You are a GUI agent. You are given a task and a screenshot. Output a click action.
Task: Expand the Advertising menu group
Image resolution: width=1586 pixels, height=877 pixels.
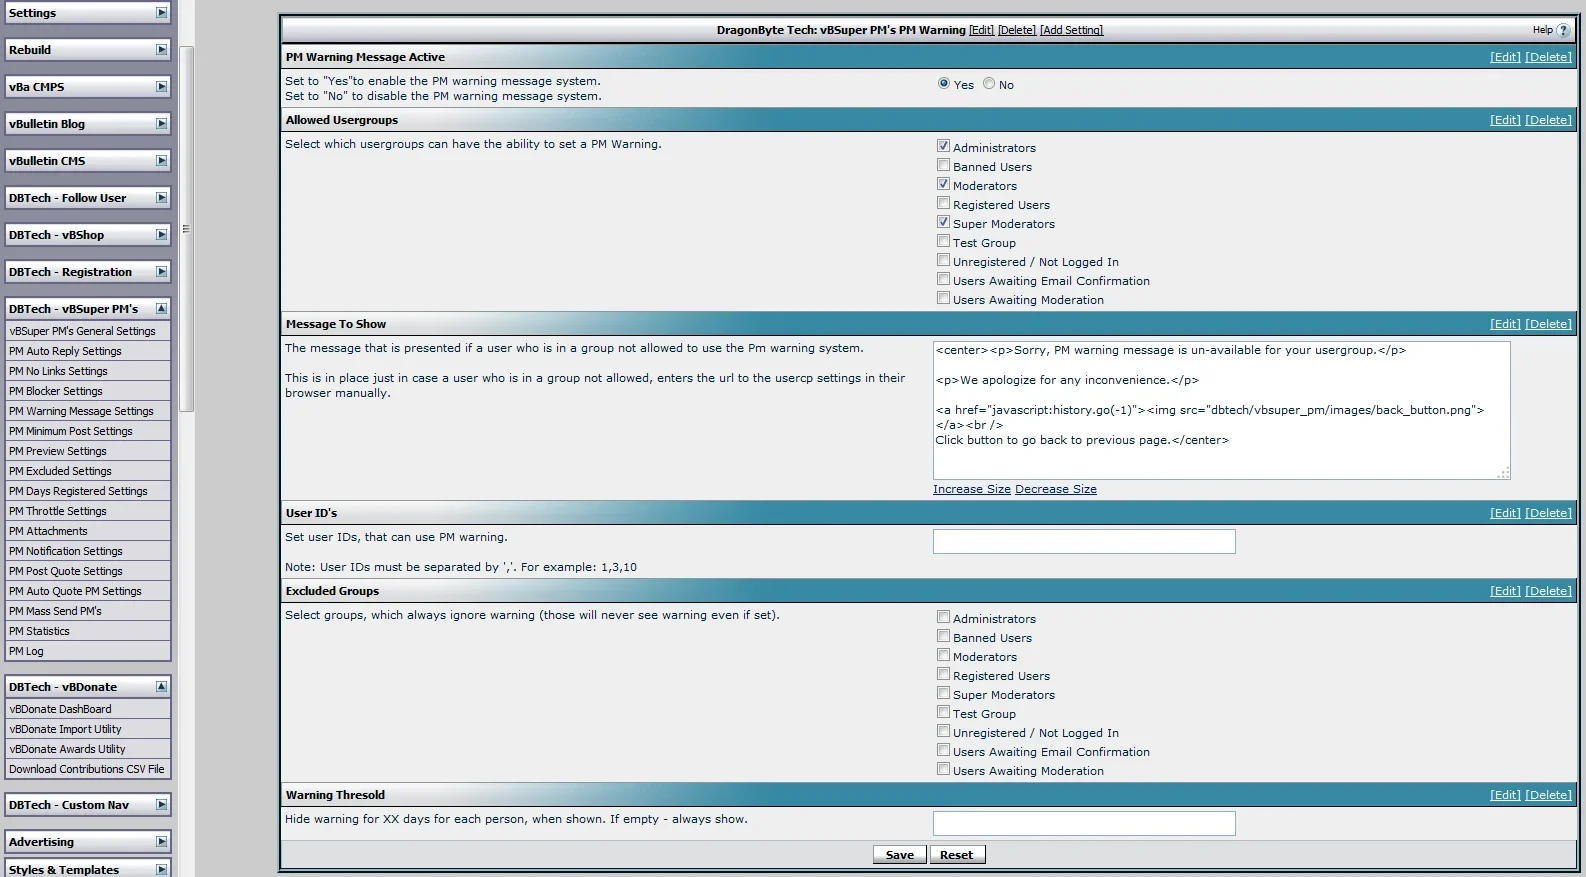(161, 842)
